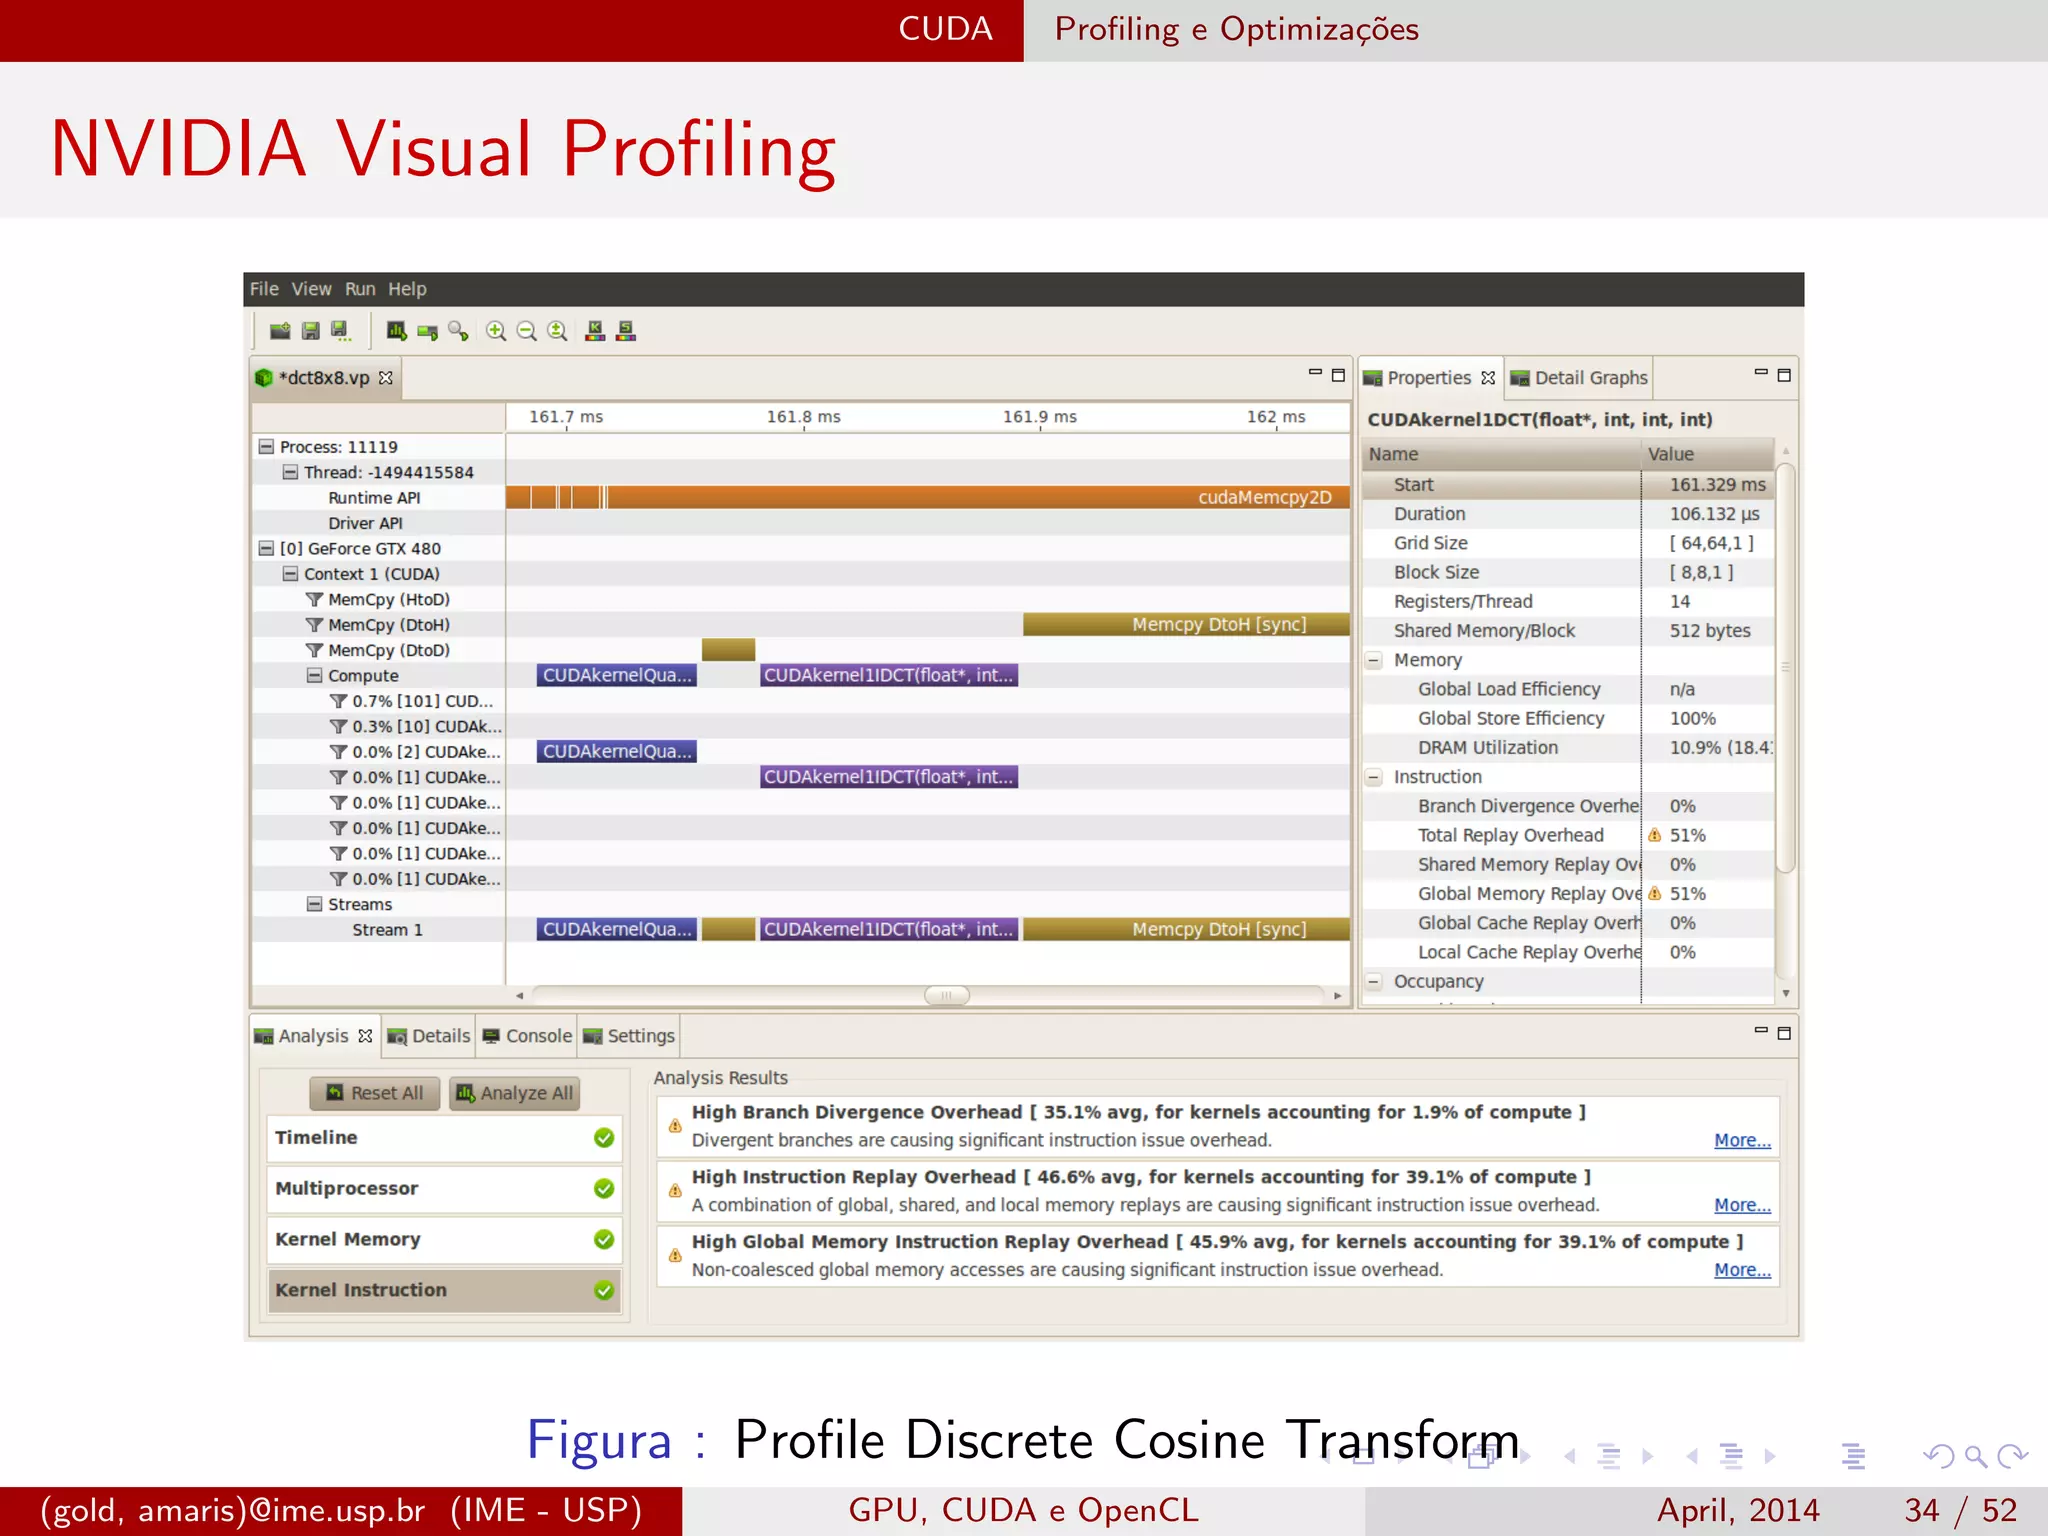Click the timeline horizontal scrollbar thumb
Viewport: 2048px width, 1536px height.
click(x=946, y=995)
